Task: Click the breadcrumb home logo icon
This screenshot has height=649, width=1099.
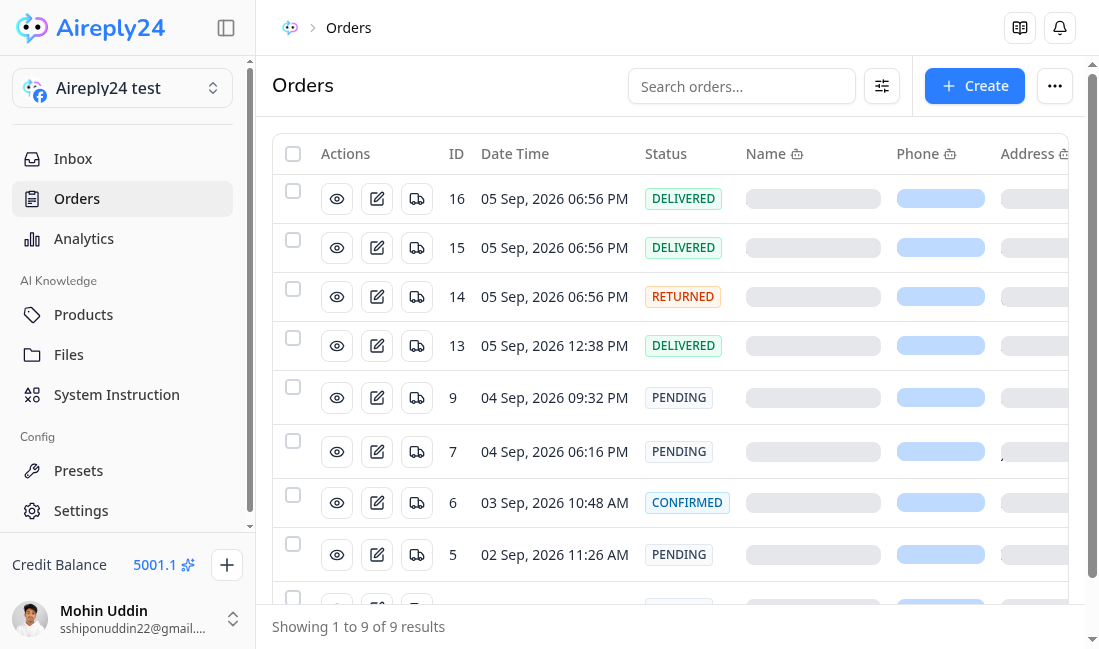Action: pyautogui.click(x=290, y=28)
